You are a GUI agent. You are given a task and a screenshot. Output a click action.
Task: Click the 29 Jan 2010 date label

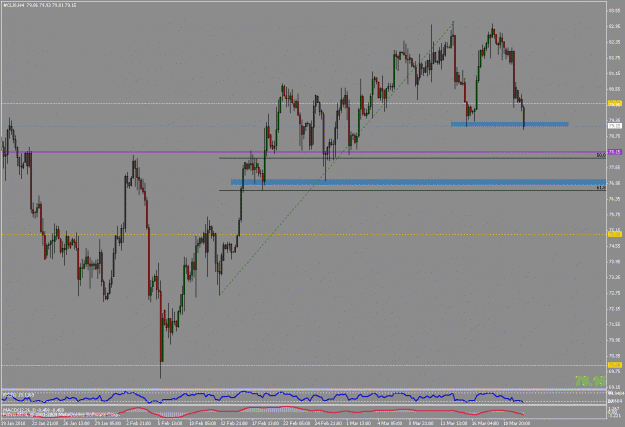click(13, 423)
